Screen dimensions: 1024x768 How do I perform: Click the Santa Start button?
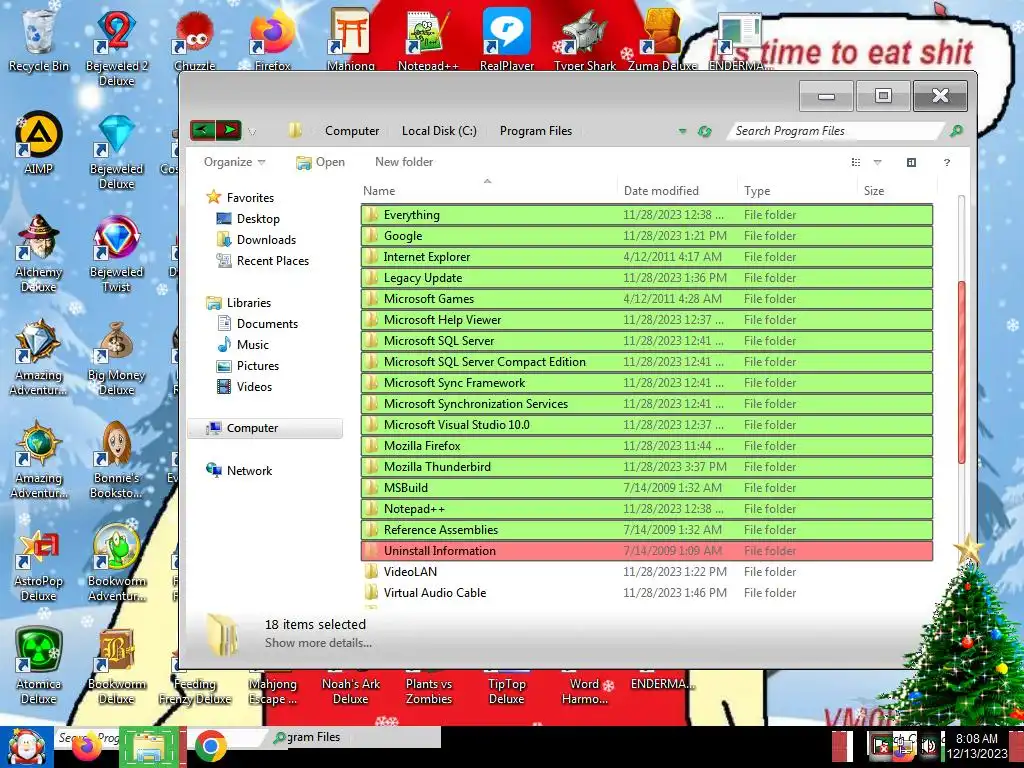26,747
